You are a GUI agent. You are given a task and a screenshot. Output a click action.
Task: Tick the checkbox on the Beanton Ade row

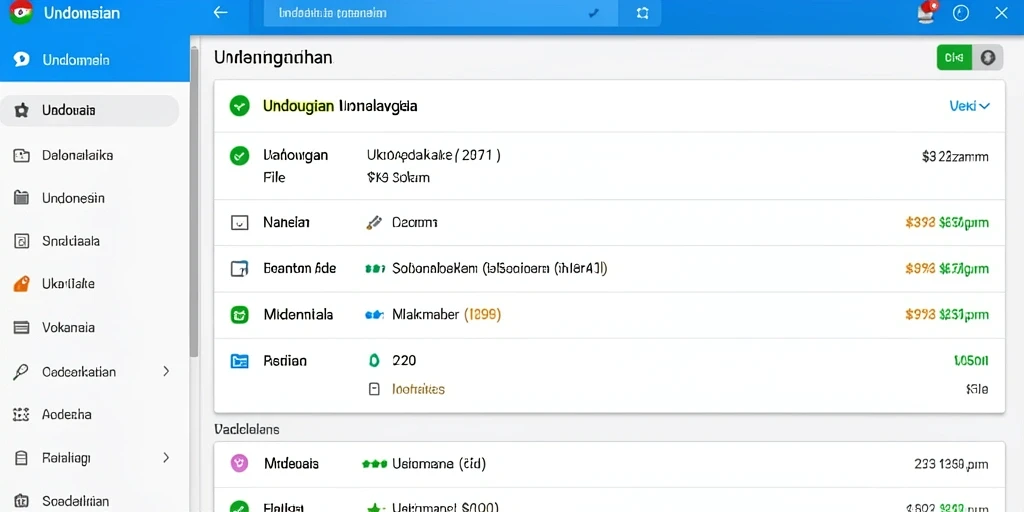[x=240, y=268]
